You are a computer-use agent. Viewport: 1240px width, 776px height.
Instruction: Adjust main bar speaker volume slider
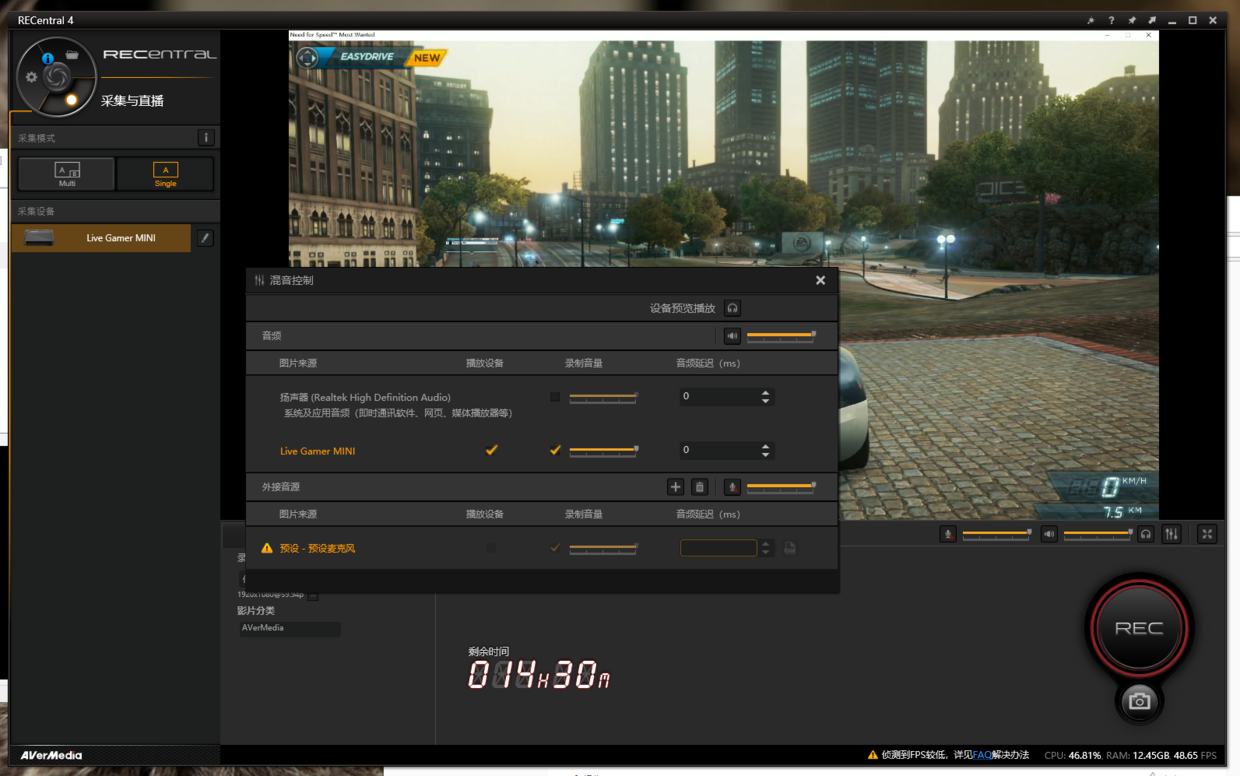point(1098,534)
